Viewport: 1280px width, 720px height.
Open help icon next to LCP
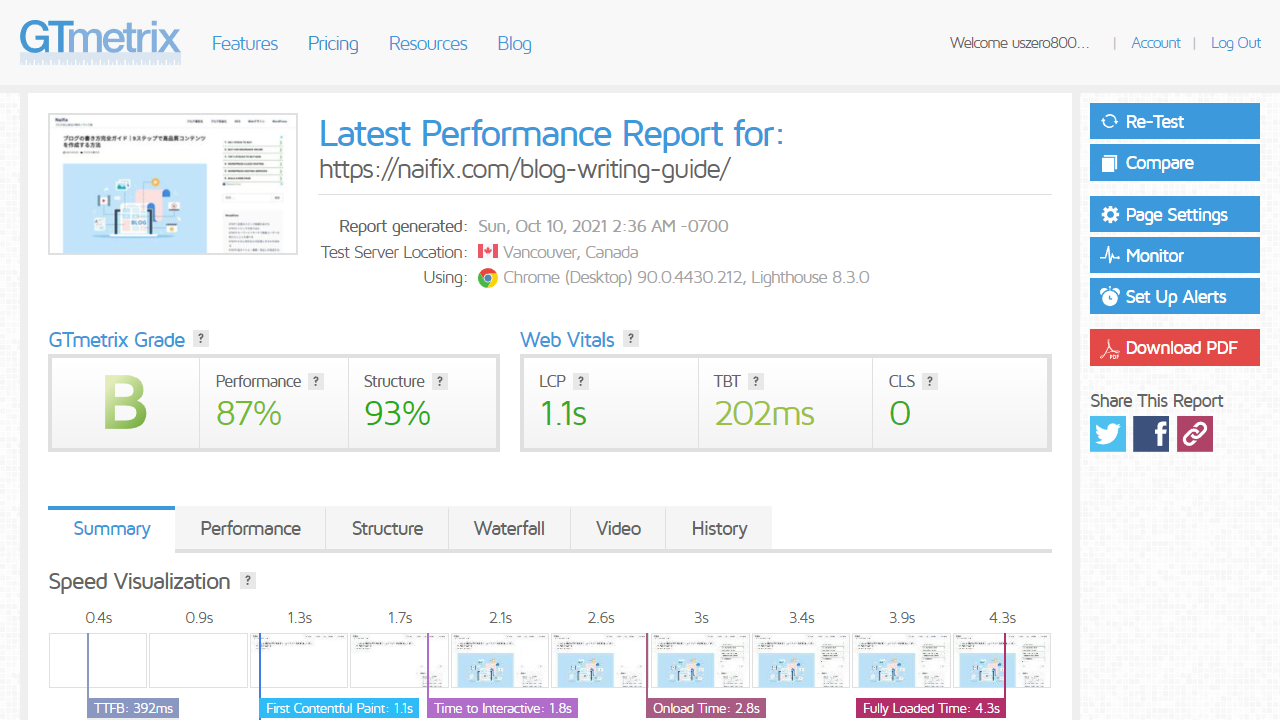(x=581, y=381)
